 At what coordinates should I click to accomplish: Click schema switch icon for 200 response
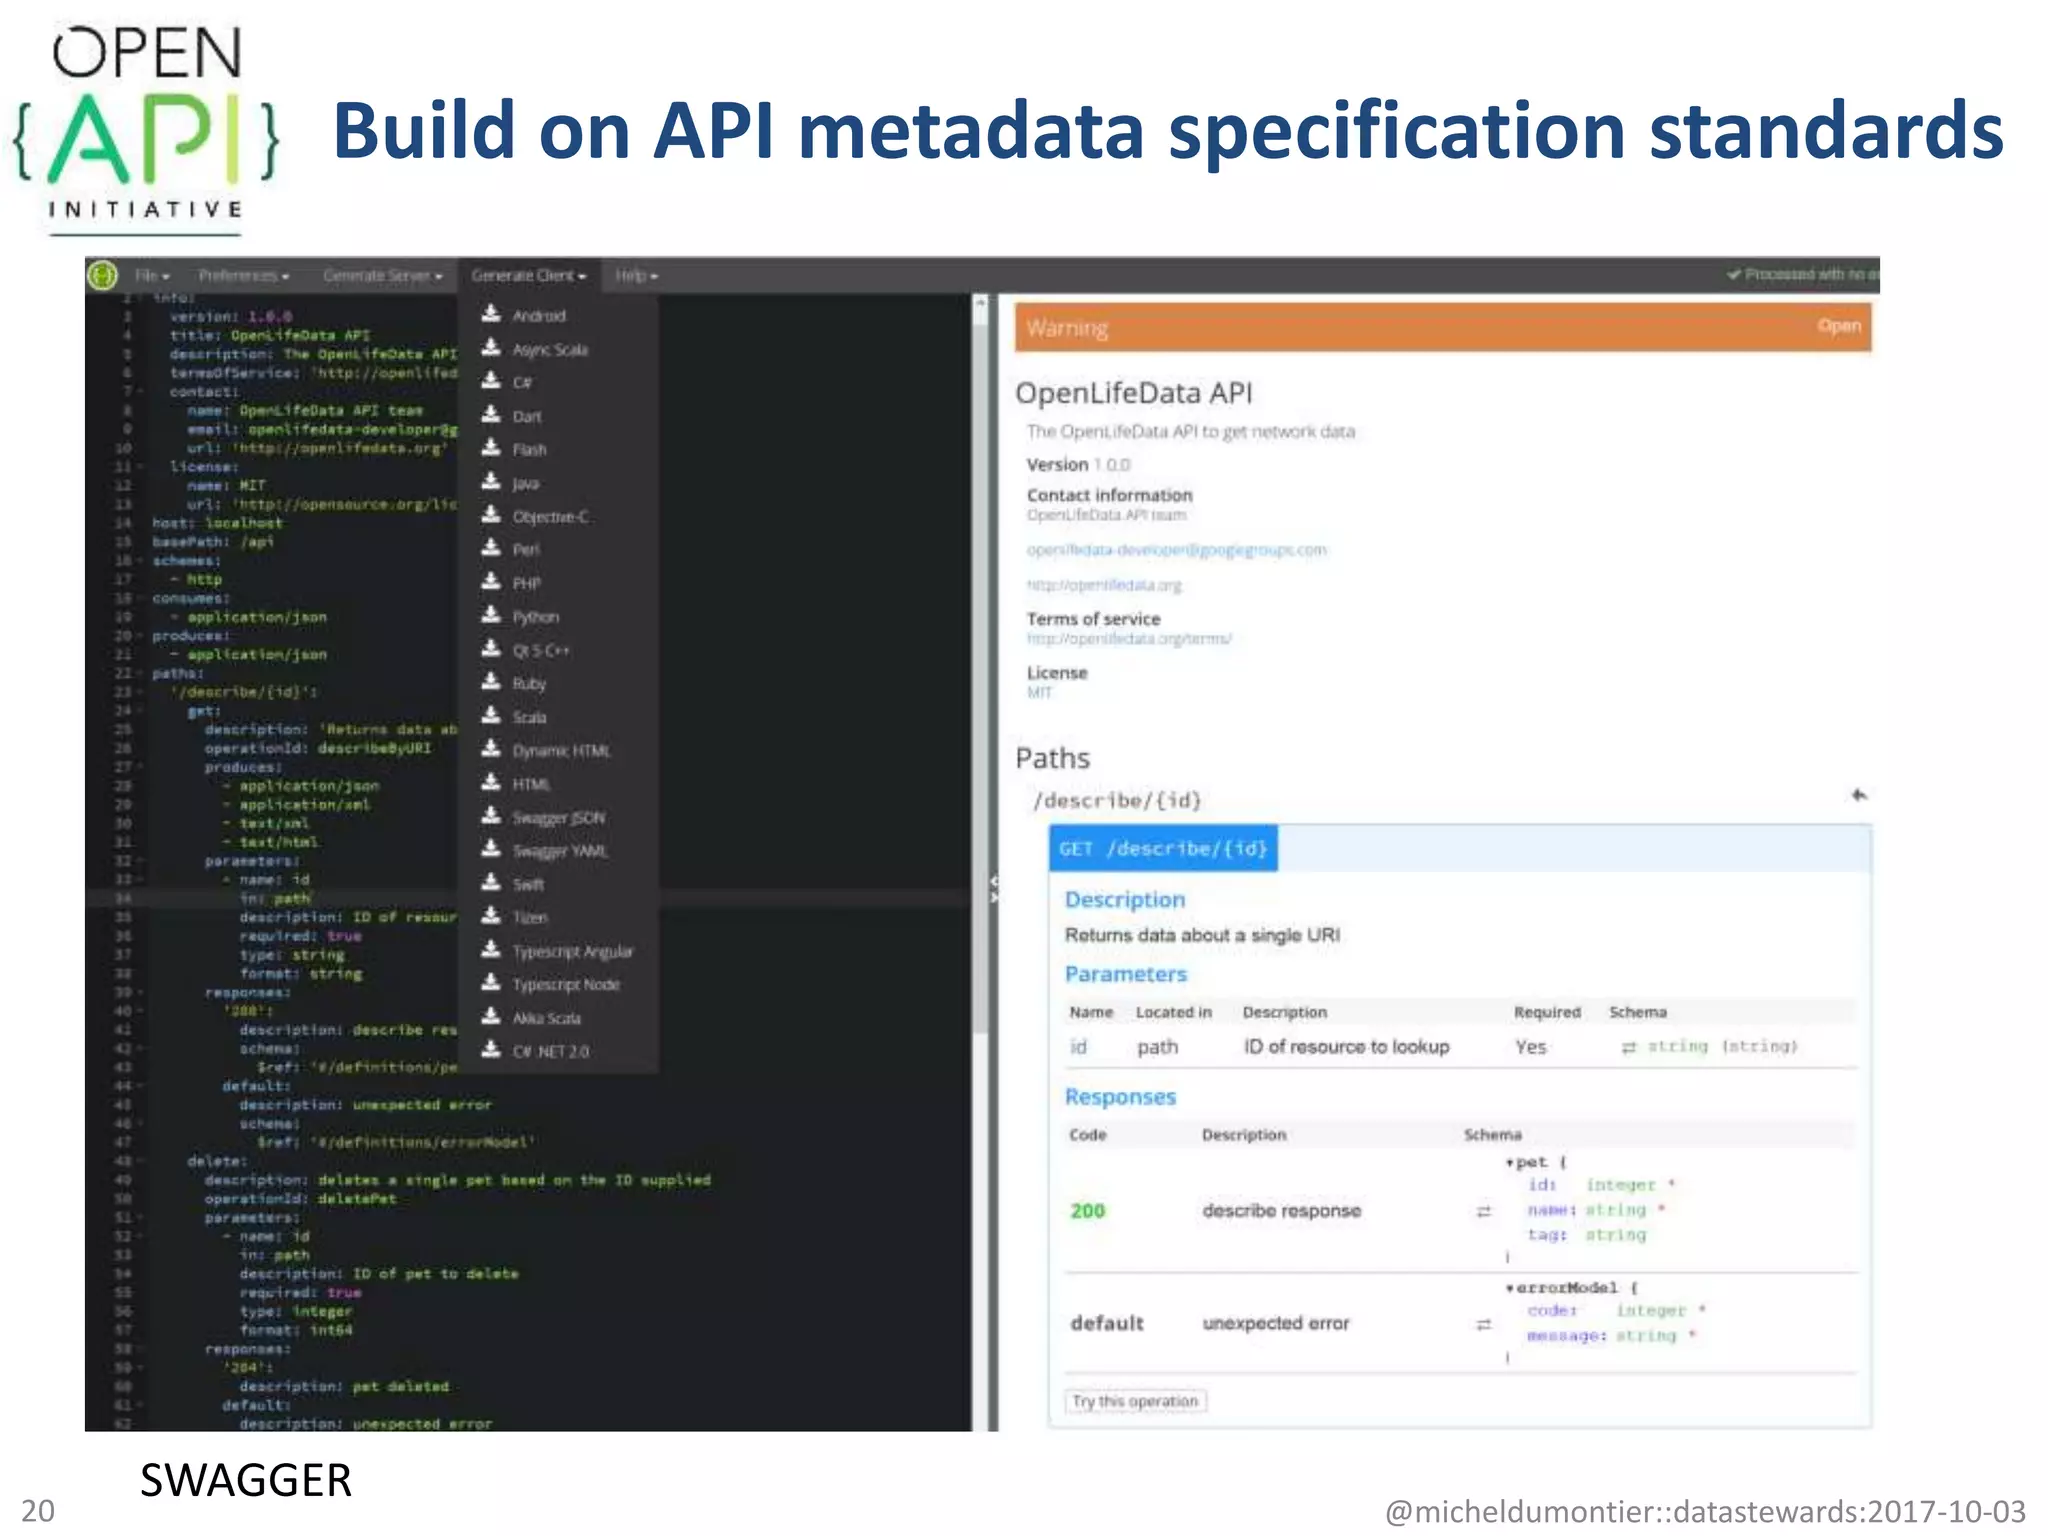pyautogui.click(x=1484, y=1211)
